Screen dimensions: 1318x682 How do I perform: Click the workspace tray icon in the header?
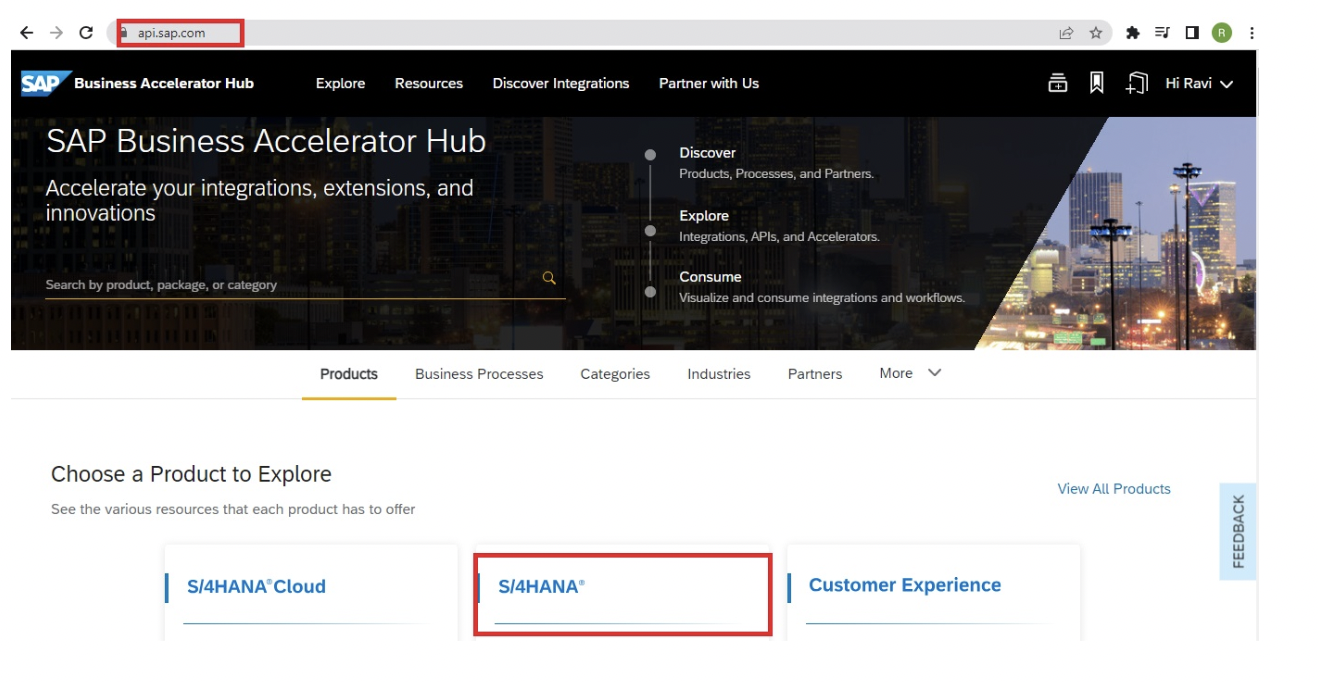1058,83
